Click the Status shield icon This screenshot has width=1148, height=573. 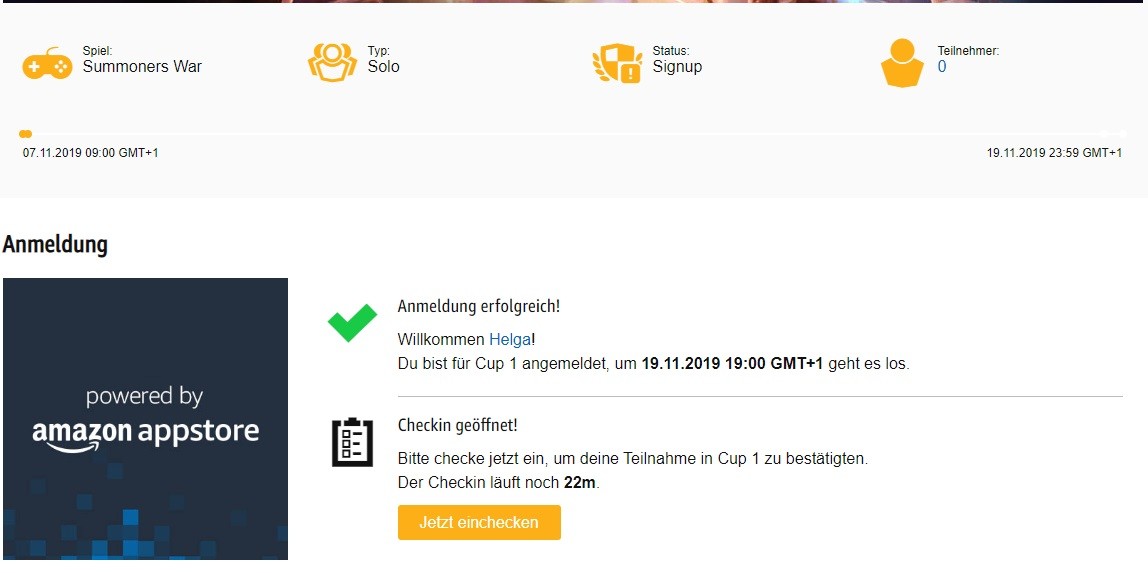pyautogui.click(x=617, y=64)
